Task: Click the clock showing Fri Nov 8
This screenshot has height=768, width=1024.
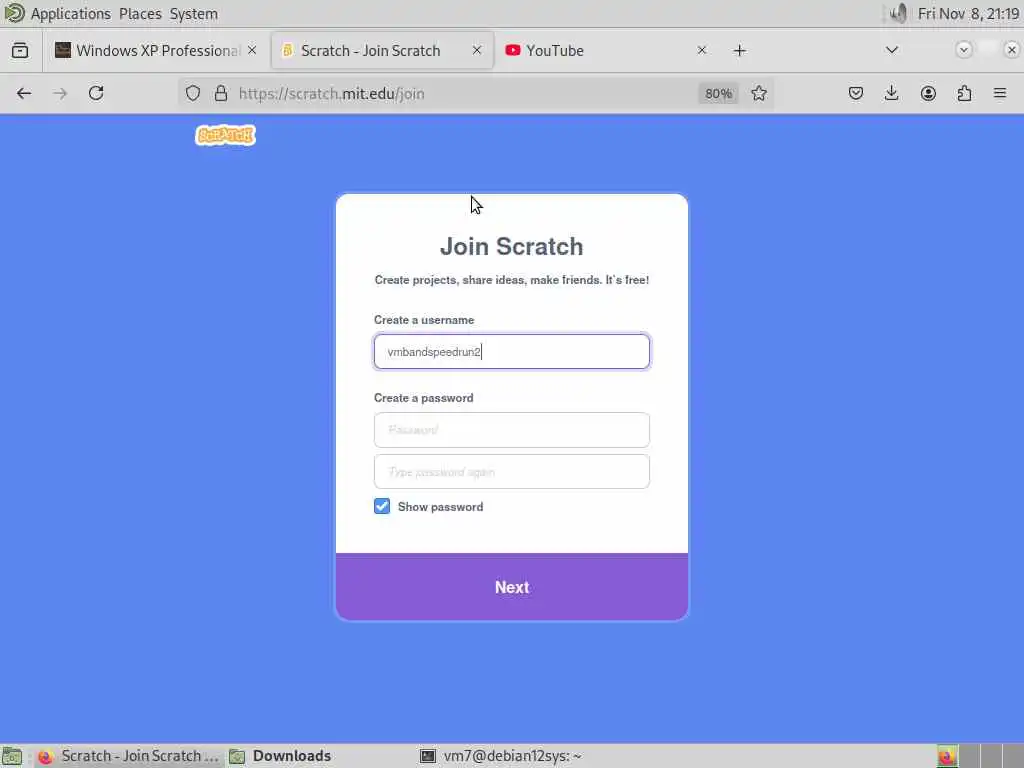Action: (968, 14)
